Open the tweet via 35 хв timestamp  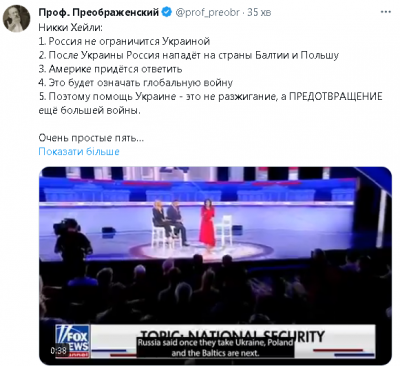click(x=259, y=13)
